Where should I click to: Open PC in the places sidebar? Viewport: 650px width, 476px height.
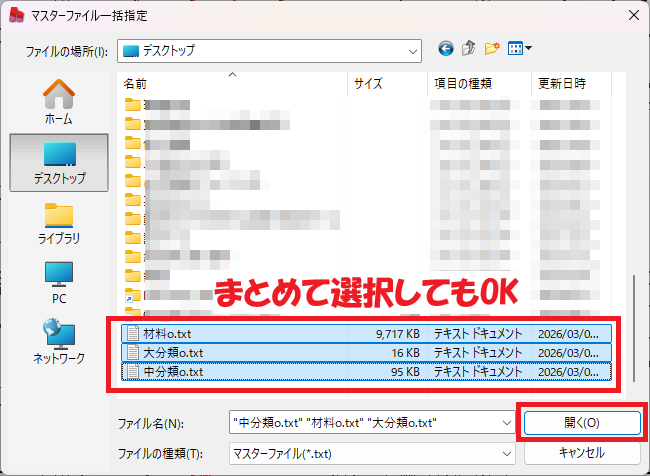(59, 283)
